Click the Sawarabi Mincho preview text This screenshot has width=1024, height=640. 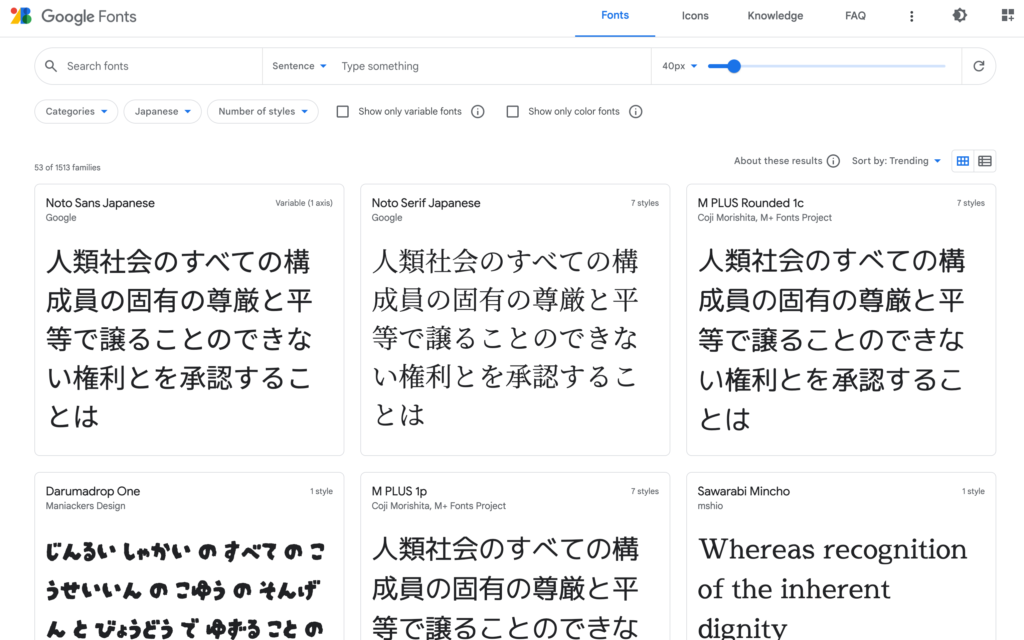[x=833, y=587]
